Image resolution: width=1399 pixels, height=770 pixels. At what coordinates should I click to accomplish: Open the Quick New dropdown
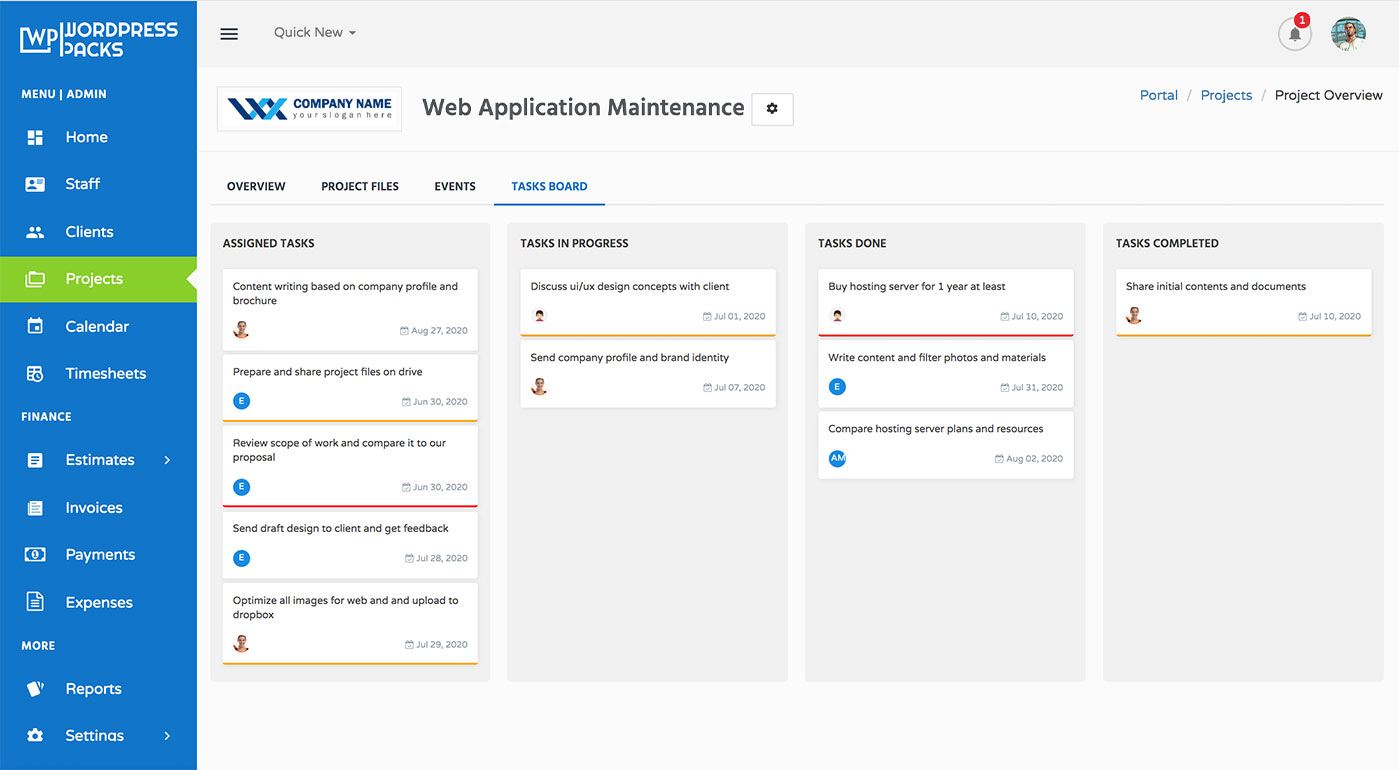pyautogui.click(x=314, y=32)
